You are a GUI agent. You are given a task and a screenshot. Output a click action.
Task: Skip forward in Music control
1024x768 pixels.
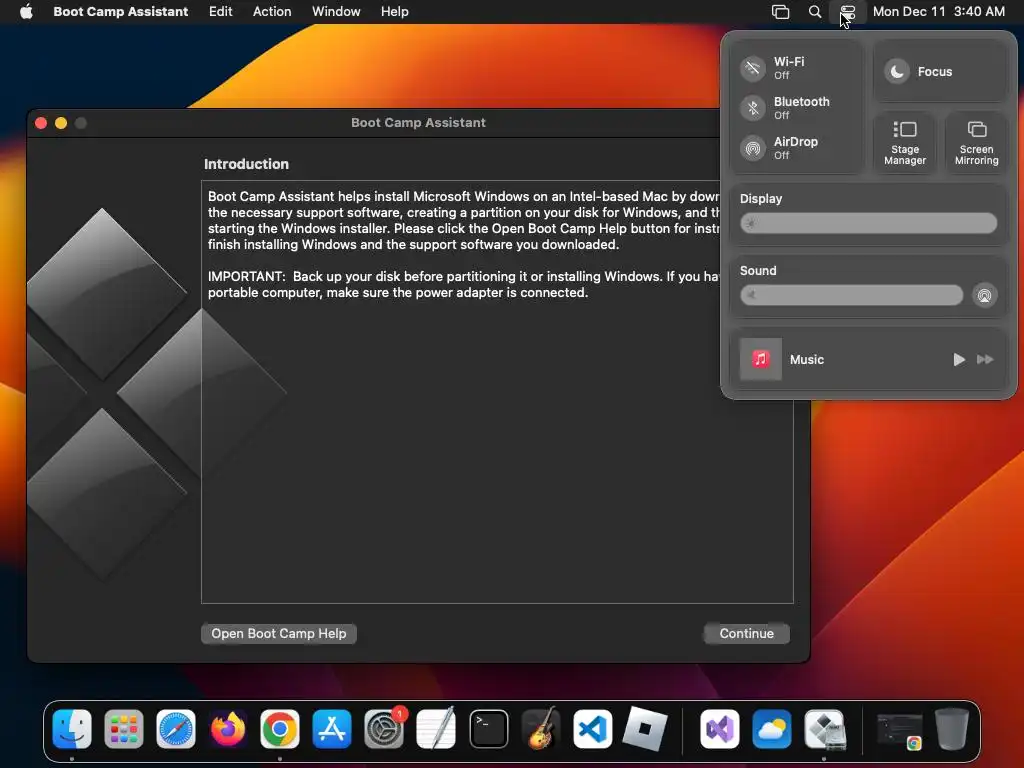click(985, 359)
